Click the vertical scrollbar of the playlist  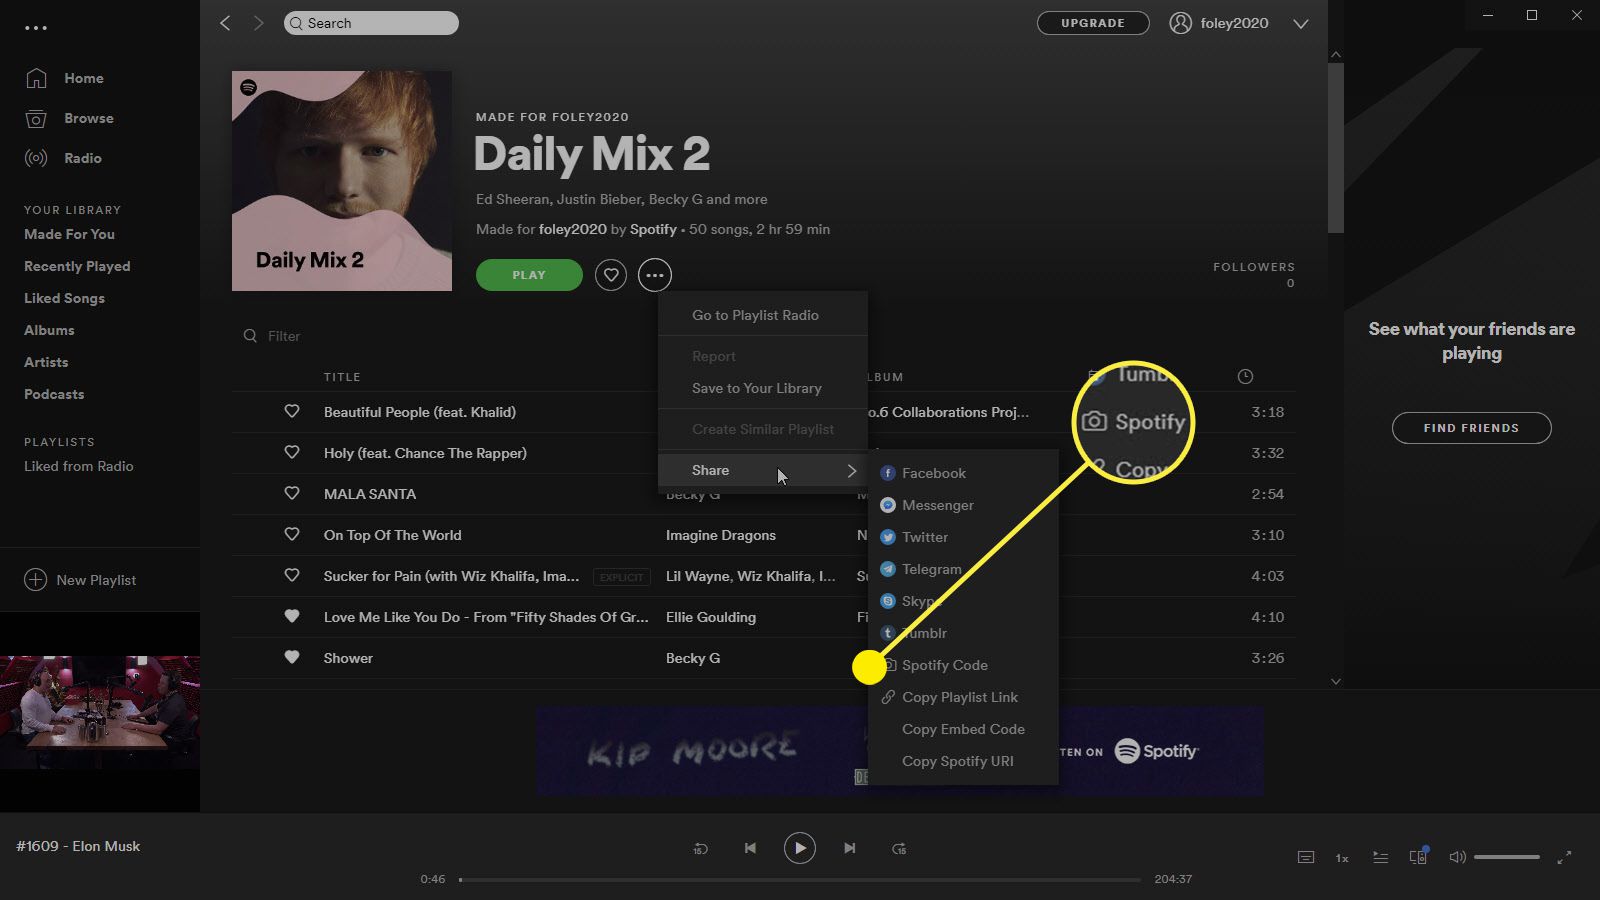[x=1335, y=148]
